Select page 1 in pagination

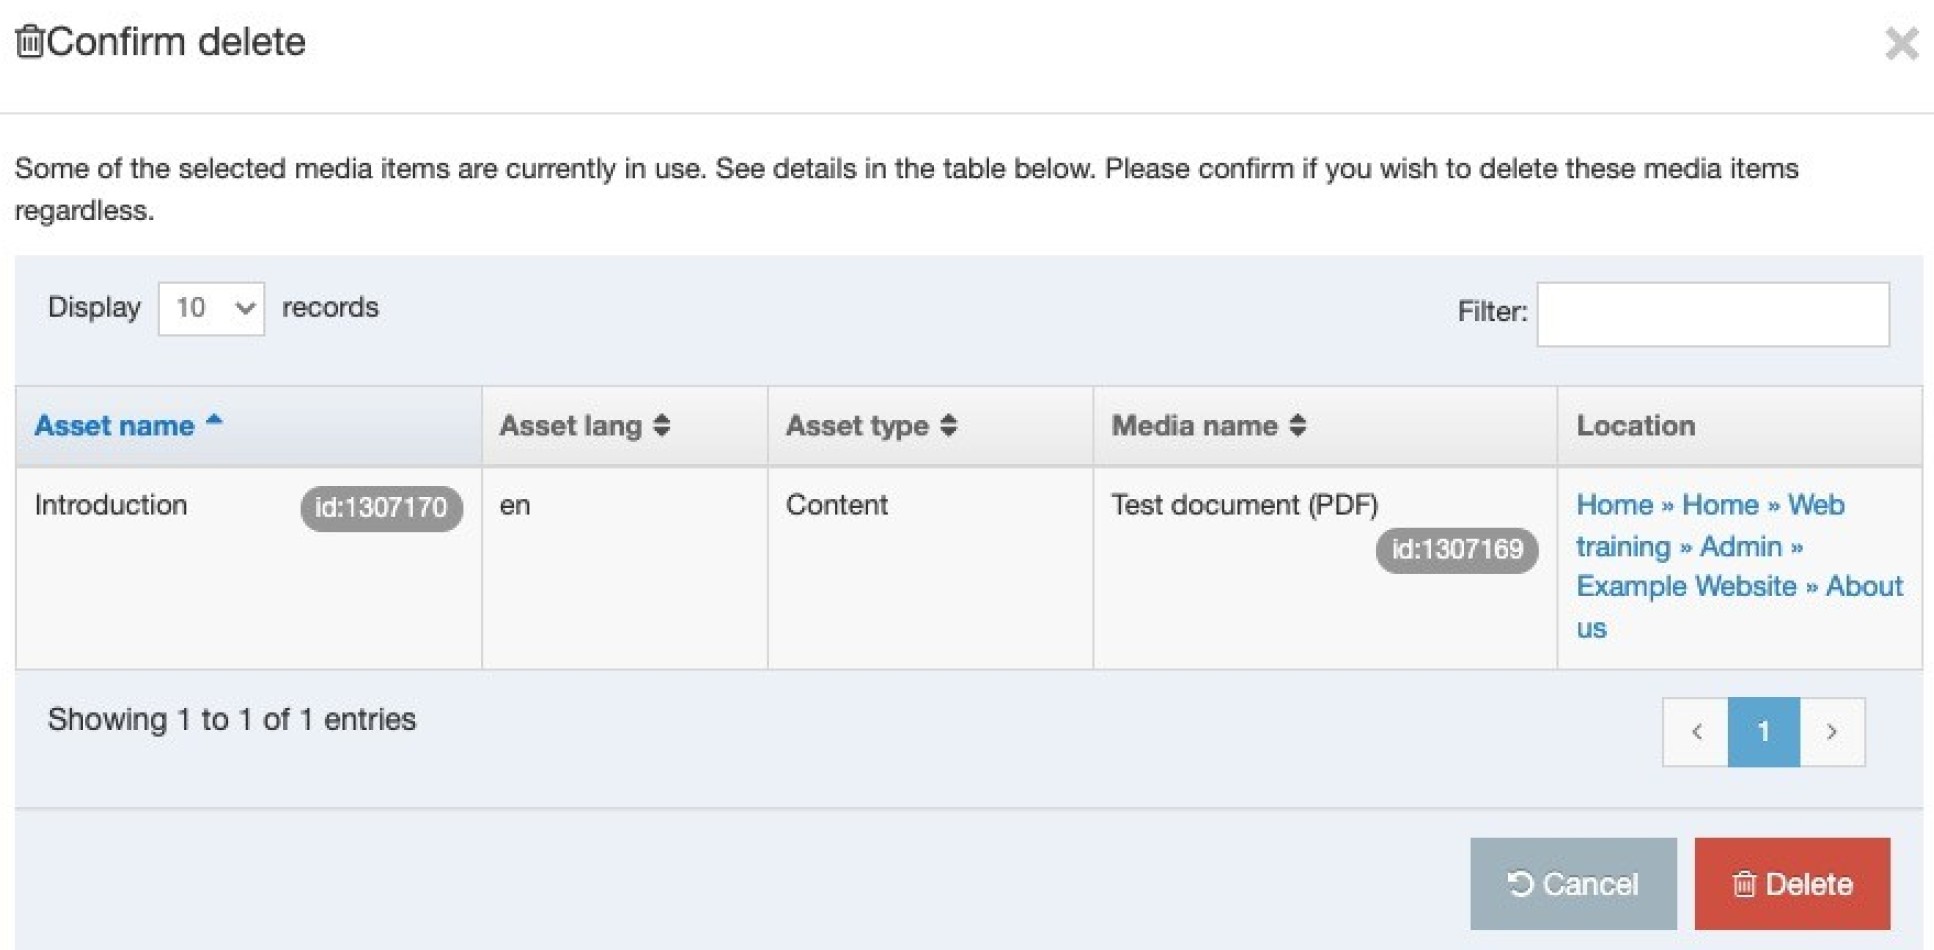click(1763, 732)
